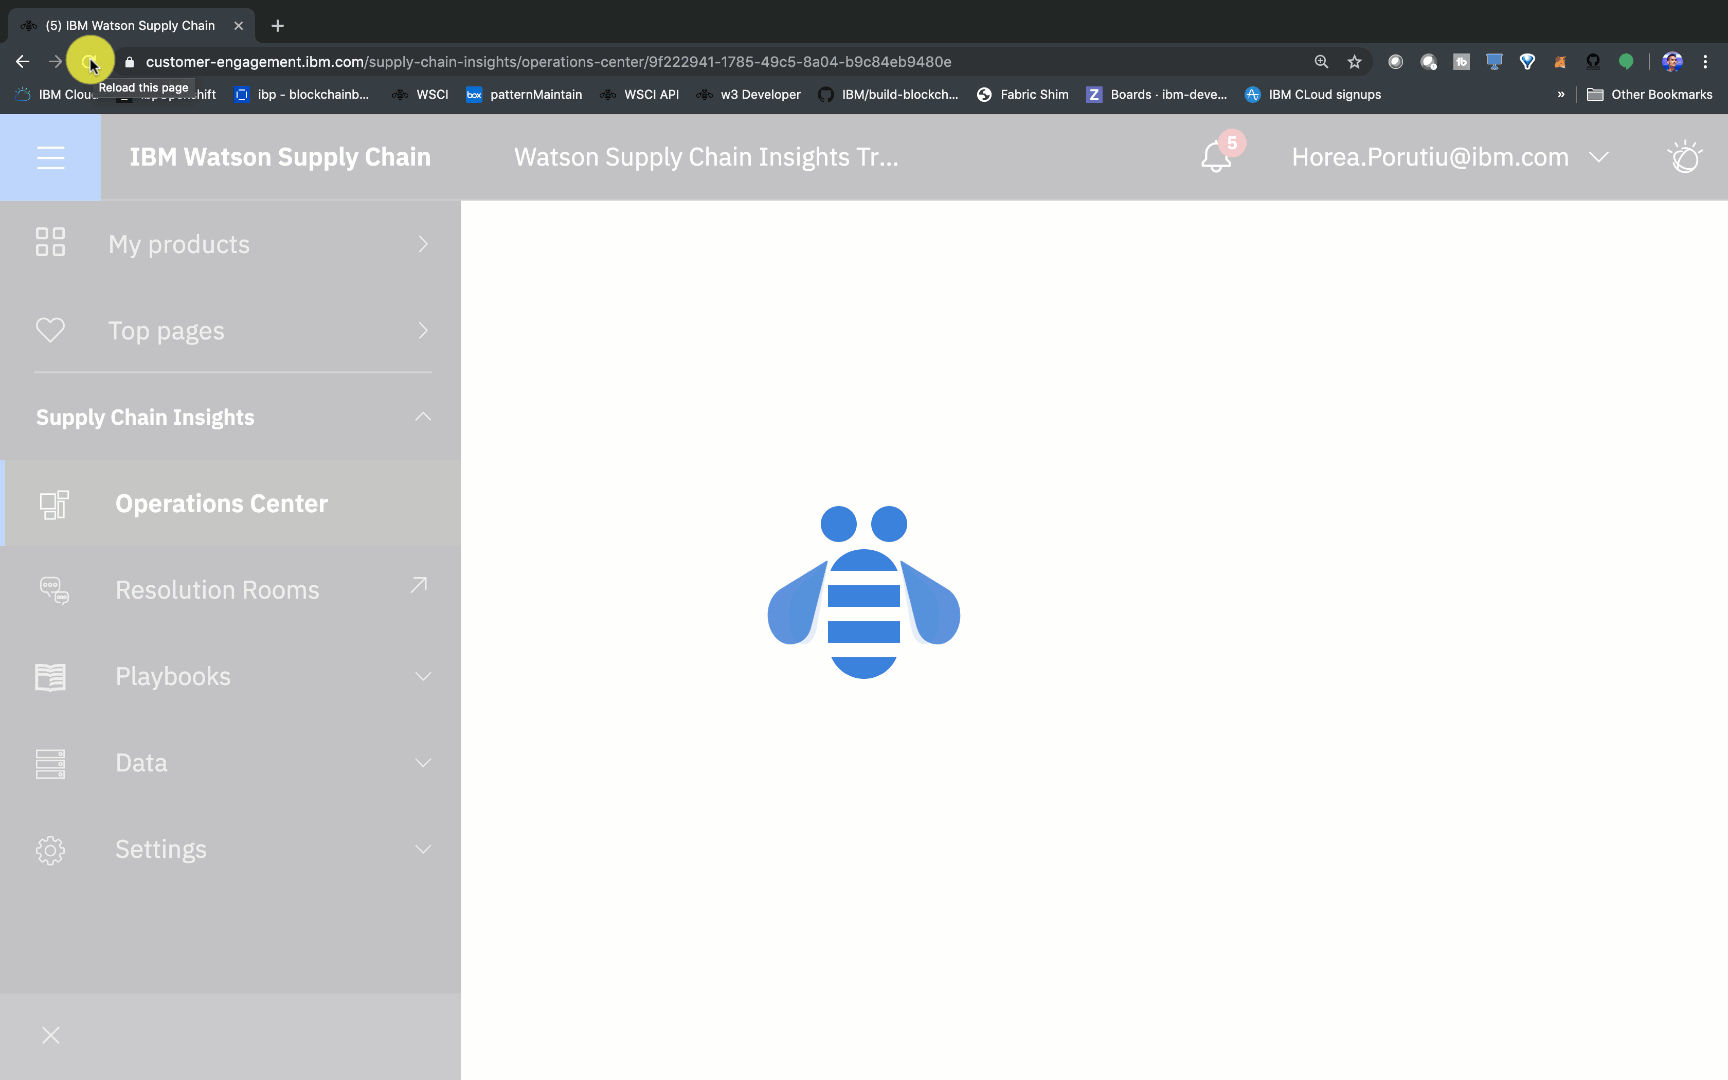Click the IBM Watson Supply Chain title

tap(280, 157)
